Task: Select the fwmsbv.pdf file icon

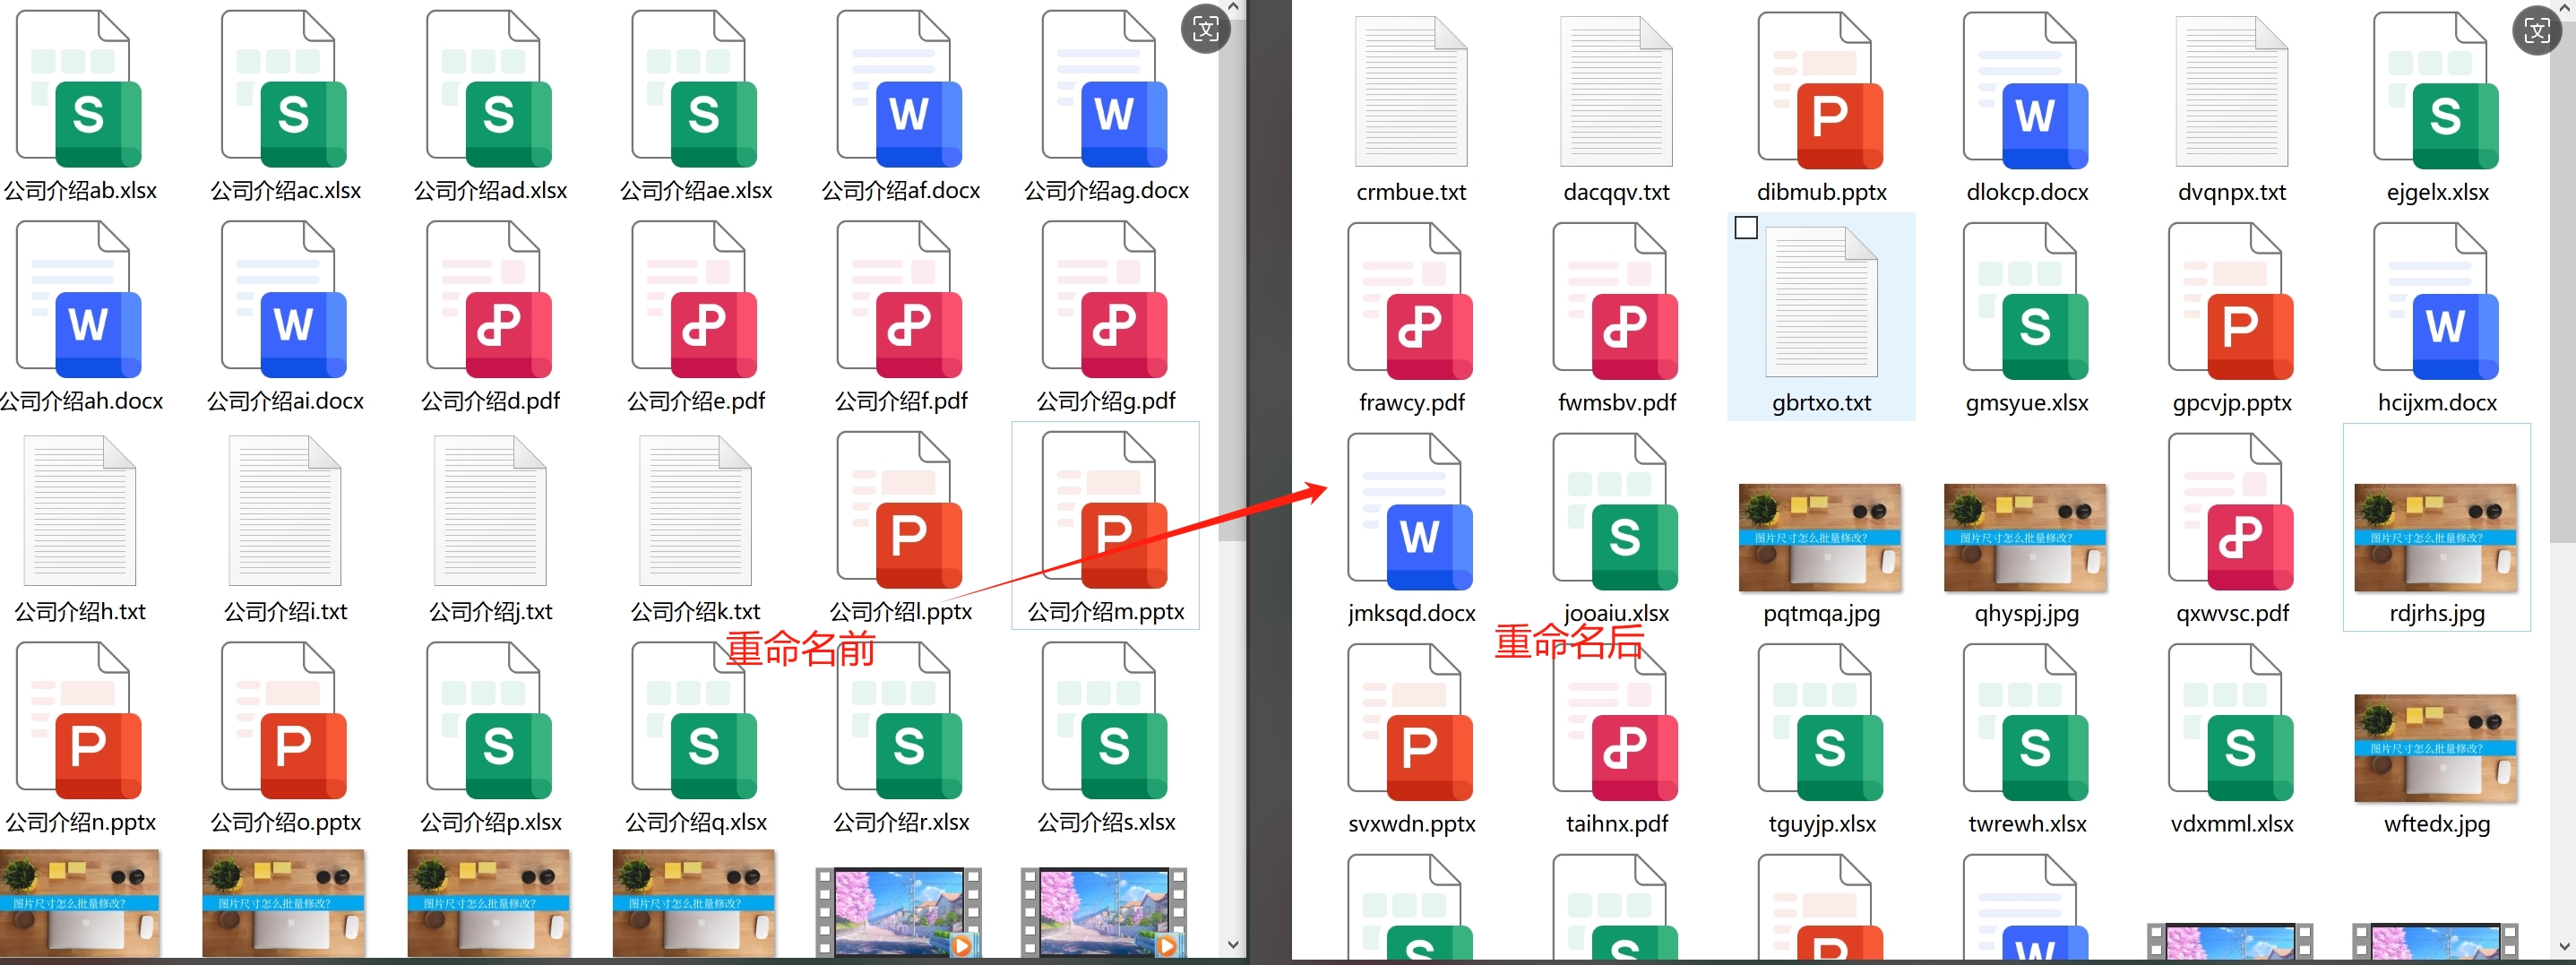Action: 1616,301
